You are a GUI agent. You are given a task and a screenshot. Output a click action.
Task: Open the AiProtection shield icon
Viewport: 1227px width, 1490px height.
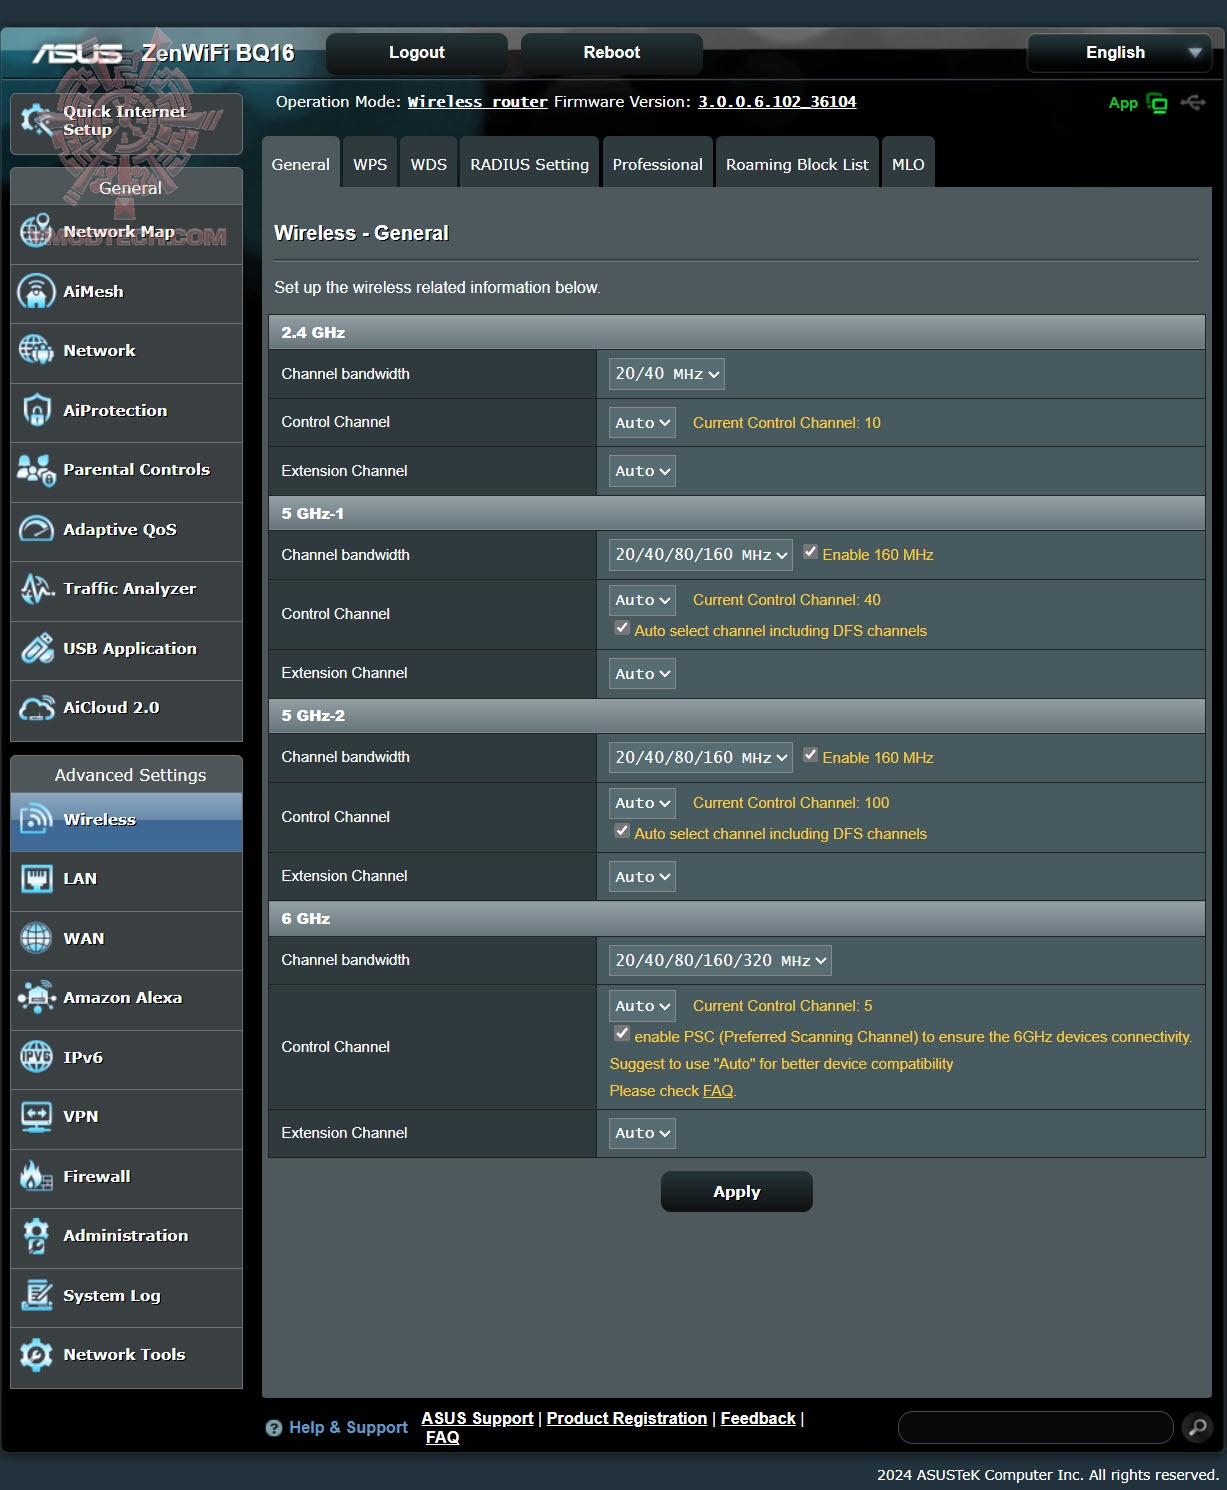coord(37,411)
